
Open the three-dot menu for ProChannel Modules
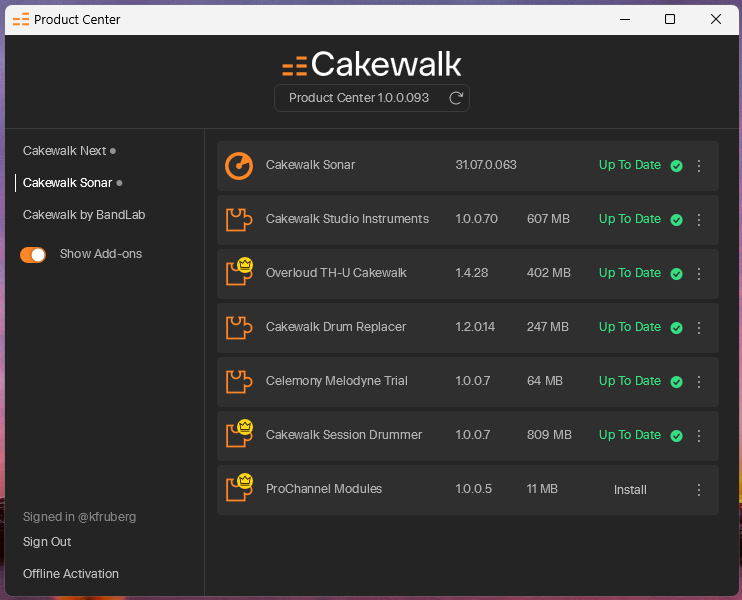tap(699, 489)
